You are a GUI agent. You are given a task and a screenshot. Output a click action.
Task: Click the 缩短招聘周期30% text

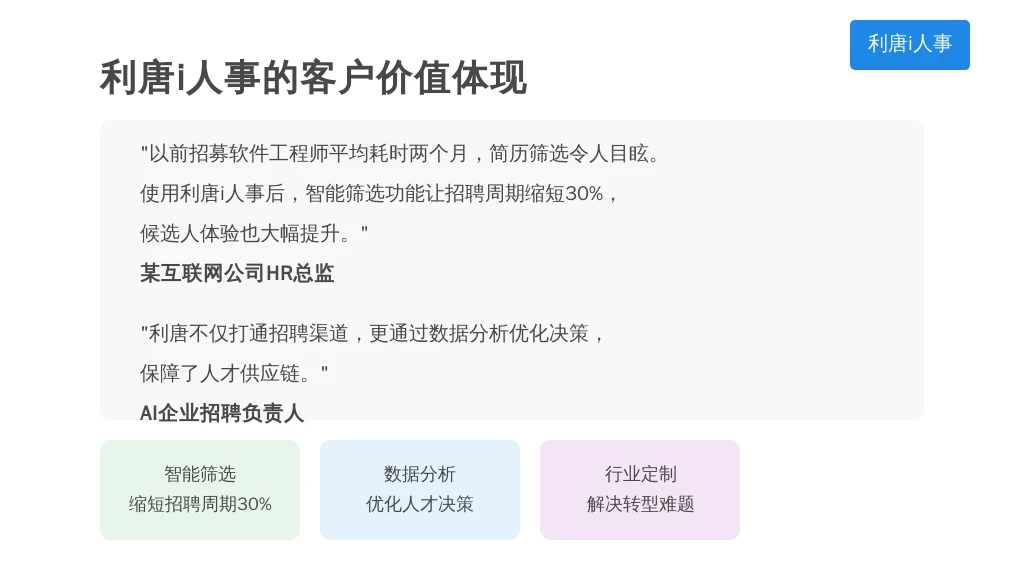pos(200,504)
